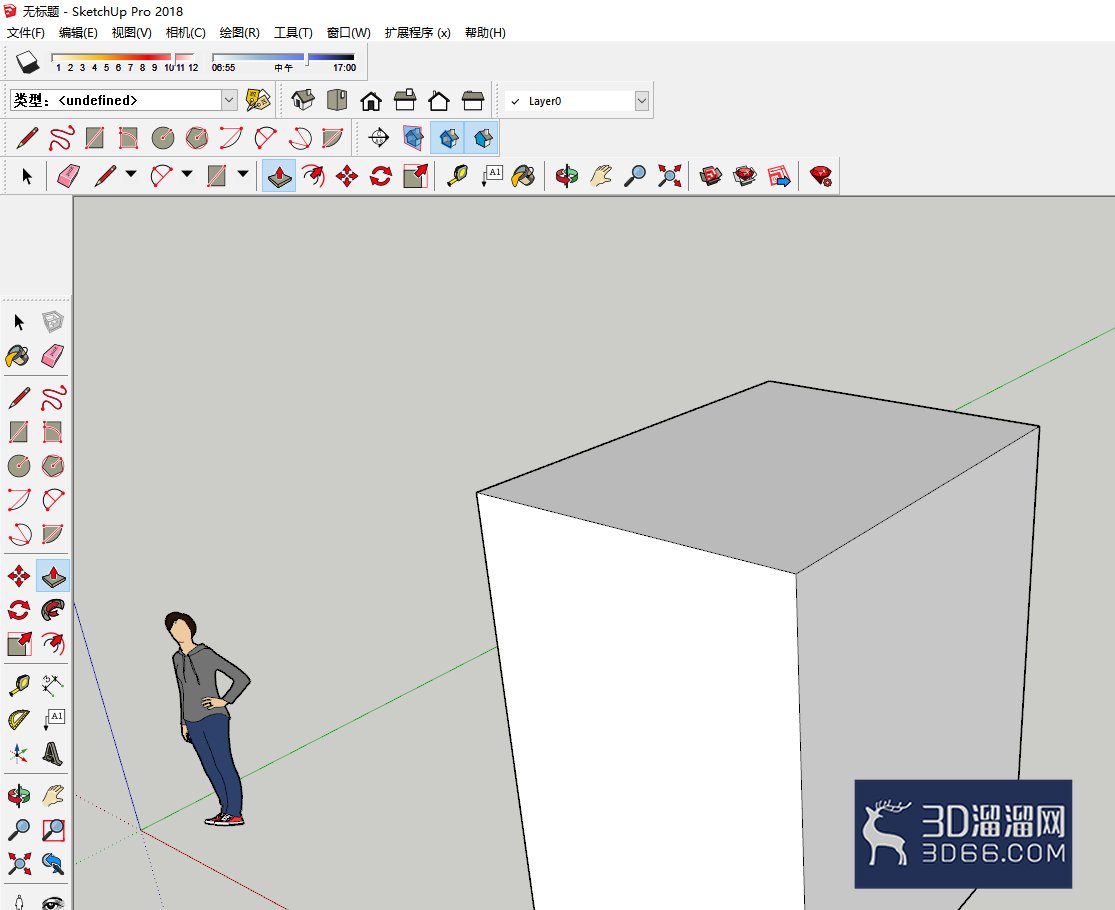The width and height of the screenshot is (1115, 910).
Task: Open the Extension Warehouse
Action: 745,176
